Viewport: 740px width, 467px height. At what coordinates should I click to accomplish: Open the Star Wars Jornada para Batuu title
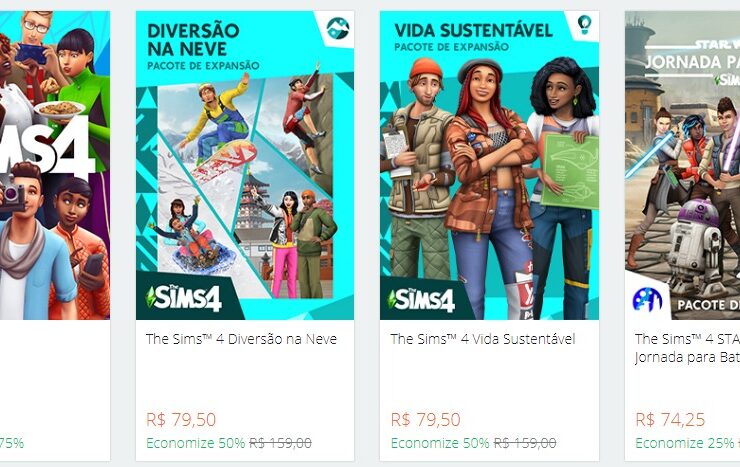pos(687,348)
